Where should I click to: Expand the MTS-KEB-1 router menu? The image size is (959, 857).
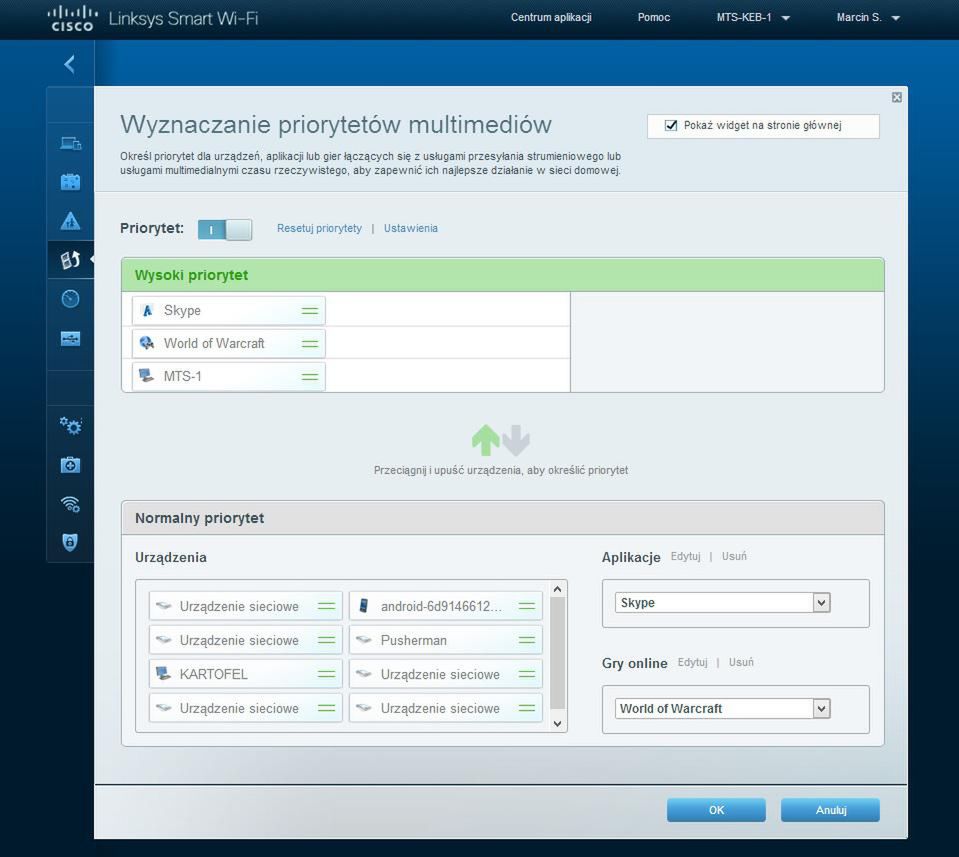tap(753, 18)
